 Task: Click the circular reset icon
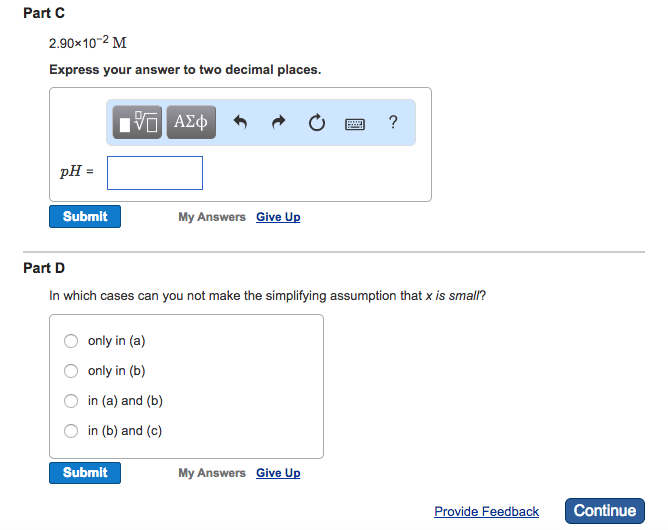tap(317, 123)
